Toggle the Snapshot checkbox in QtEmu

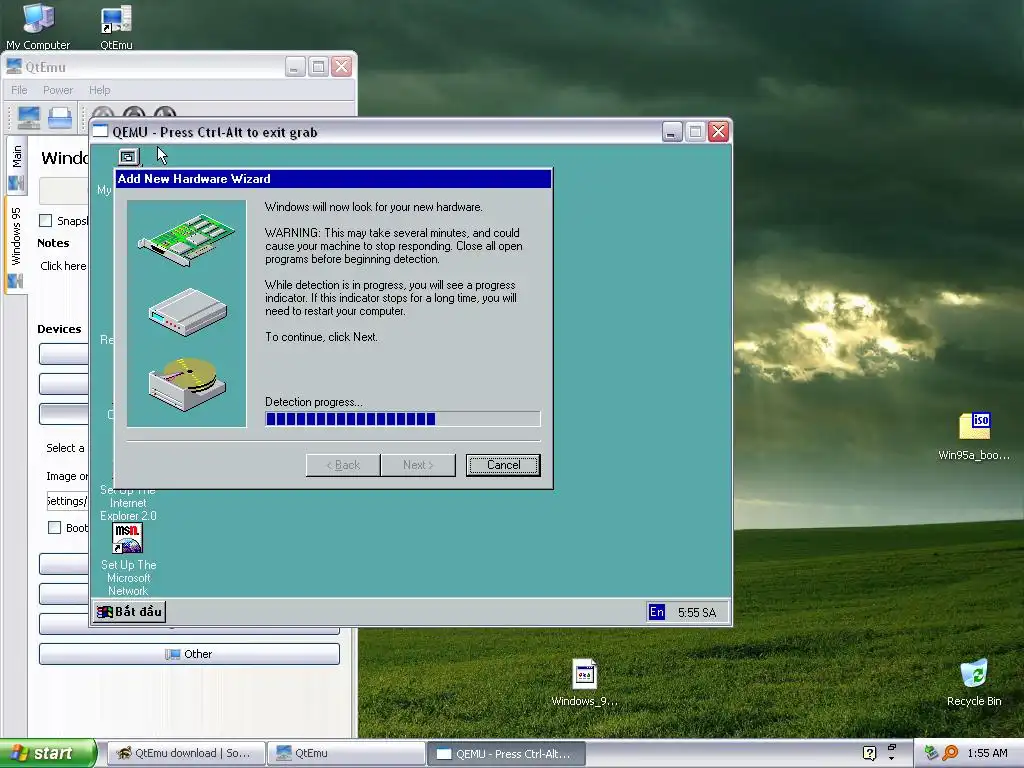coord(46,221)
